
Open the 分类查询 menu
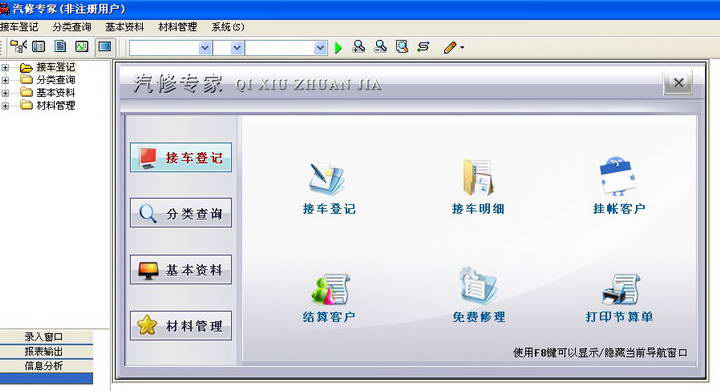[72, 27]
